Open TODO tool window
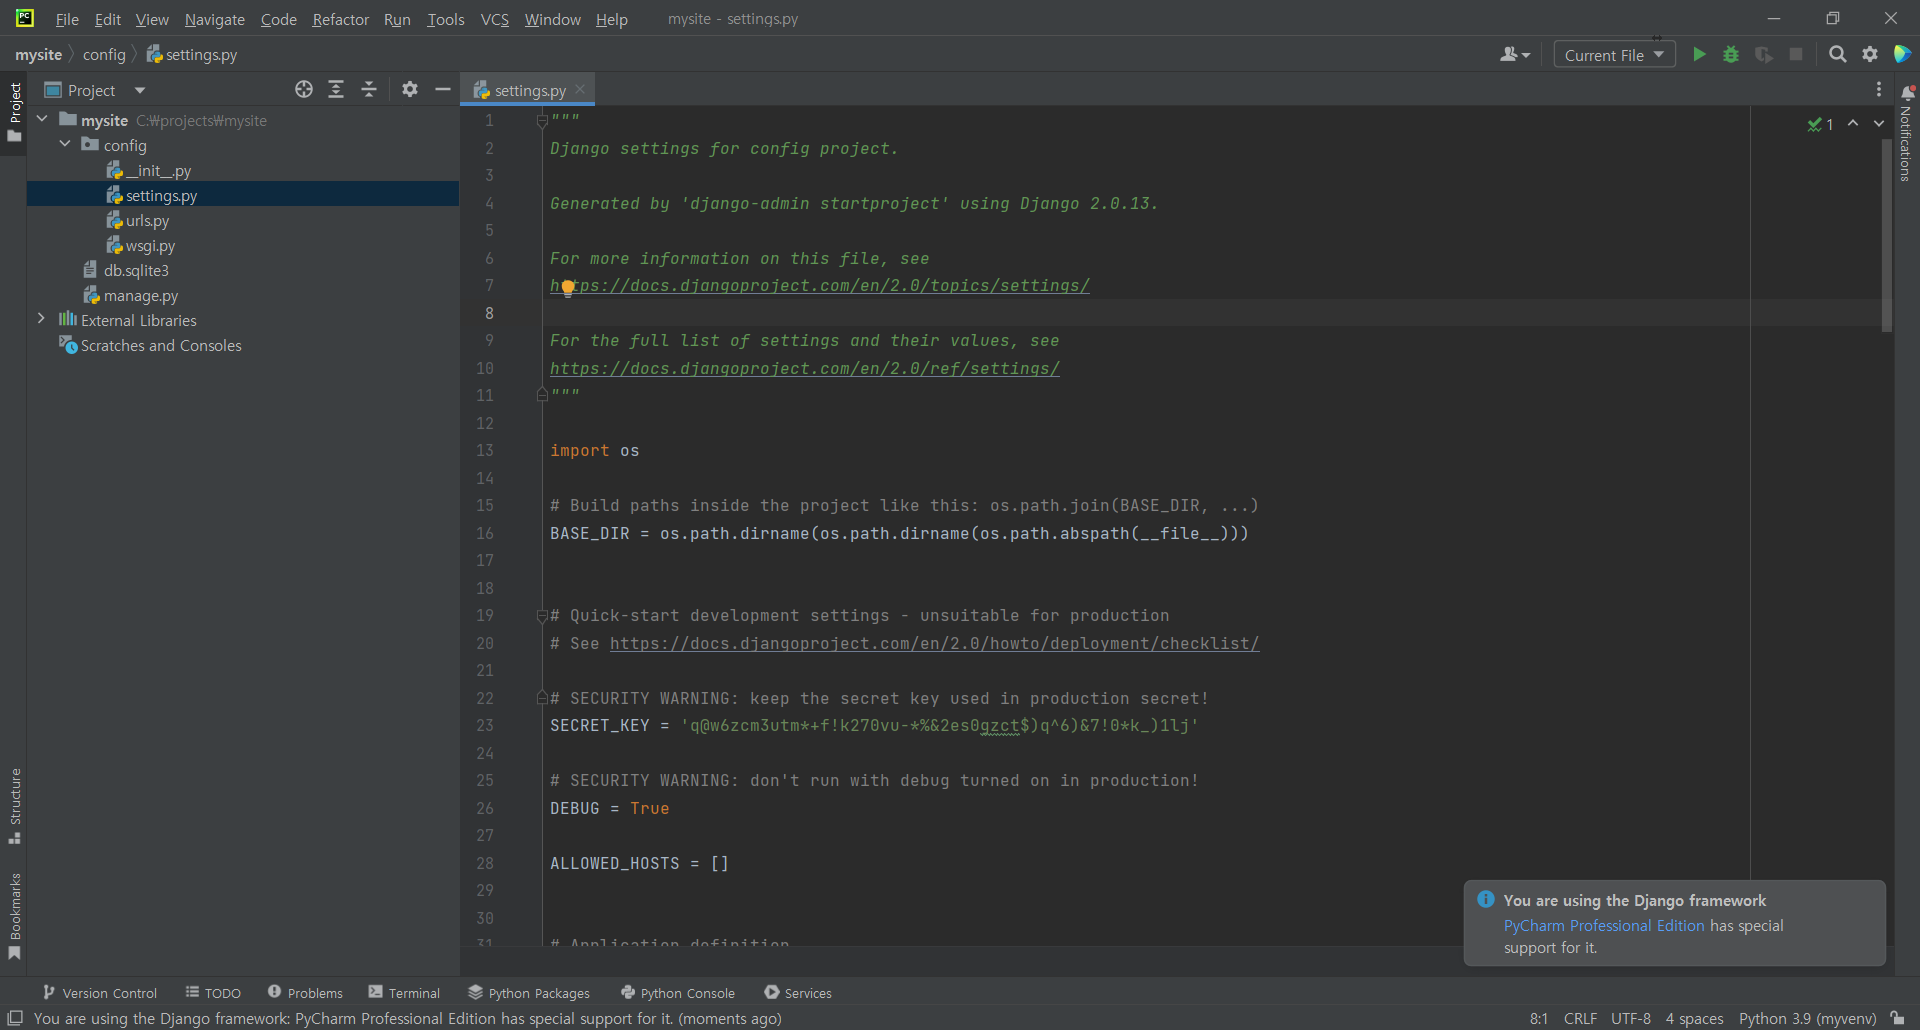This screenshot has width=1920, height=1030. 213,992
